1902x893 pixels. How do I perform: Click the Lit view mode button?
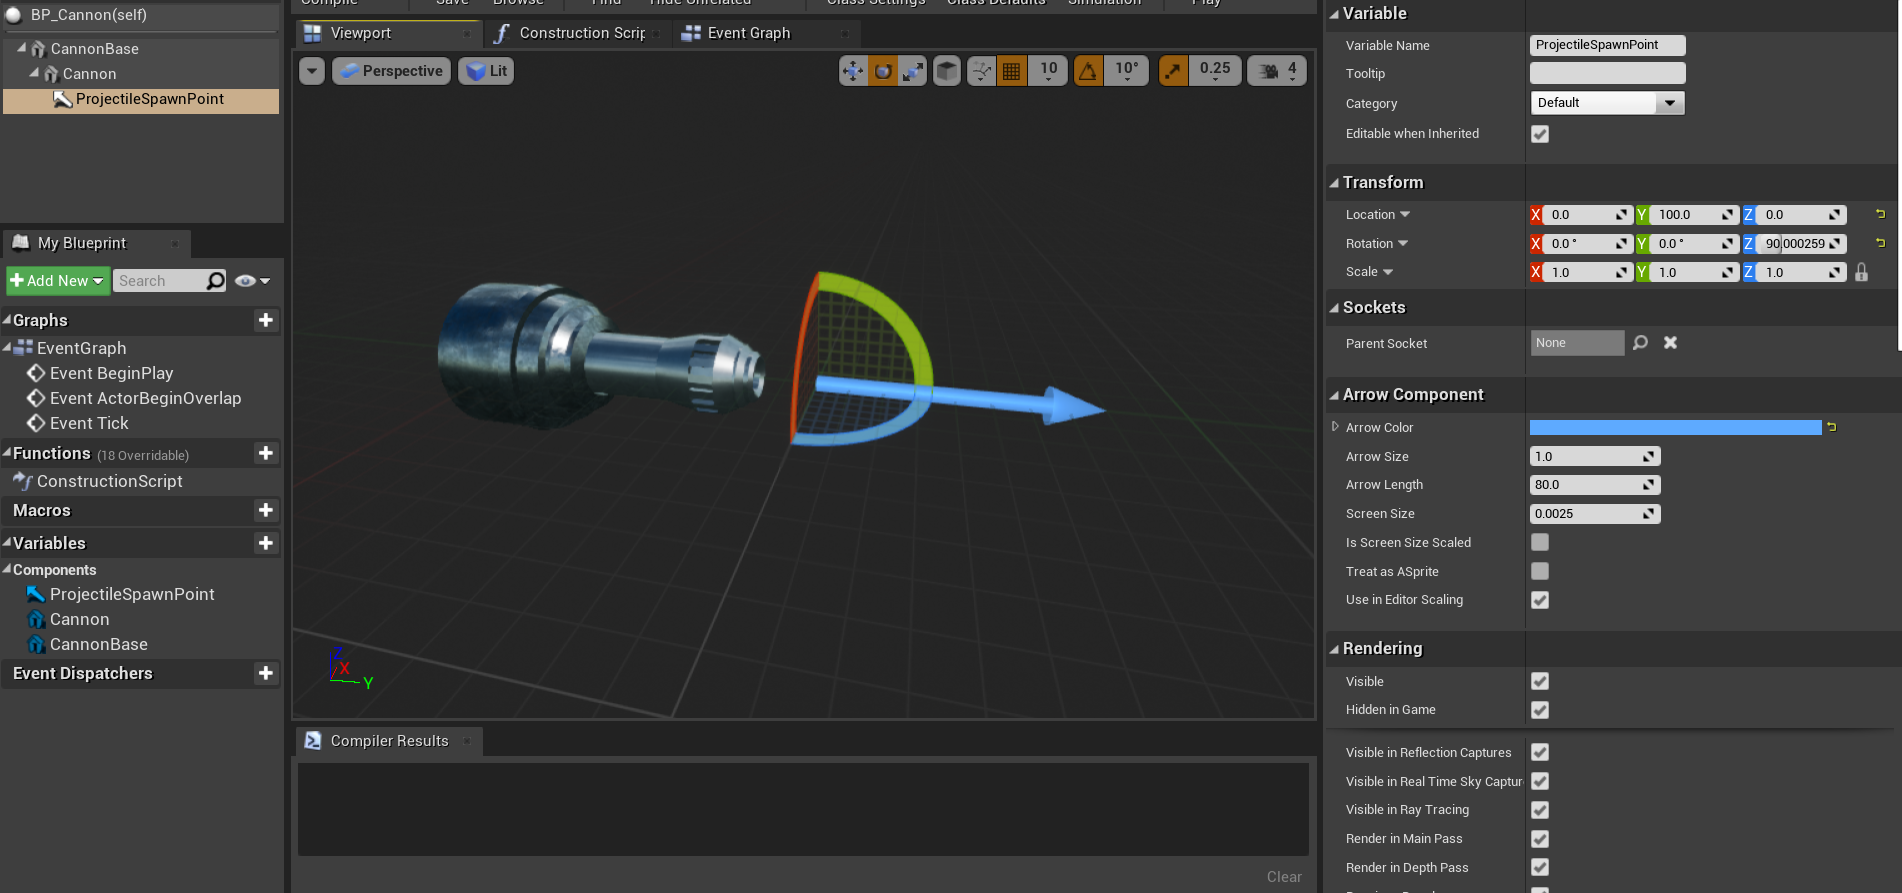coord(486,71)
